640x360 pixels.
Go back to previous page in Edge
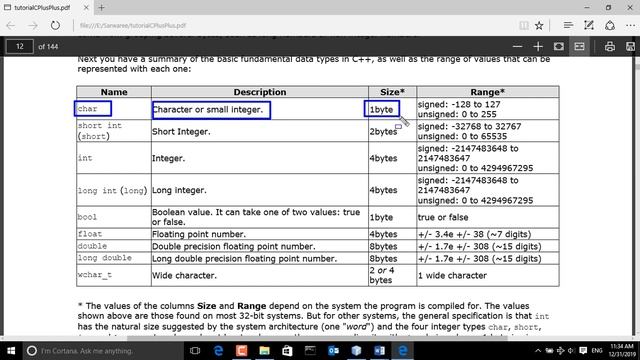tap(11, 25)
